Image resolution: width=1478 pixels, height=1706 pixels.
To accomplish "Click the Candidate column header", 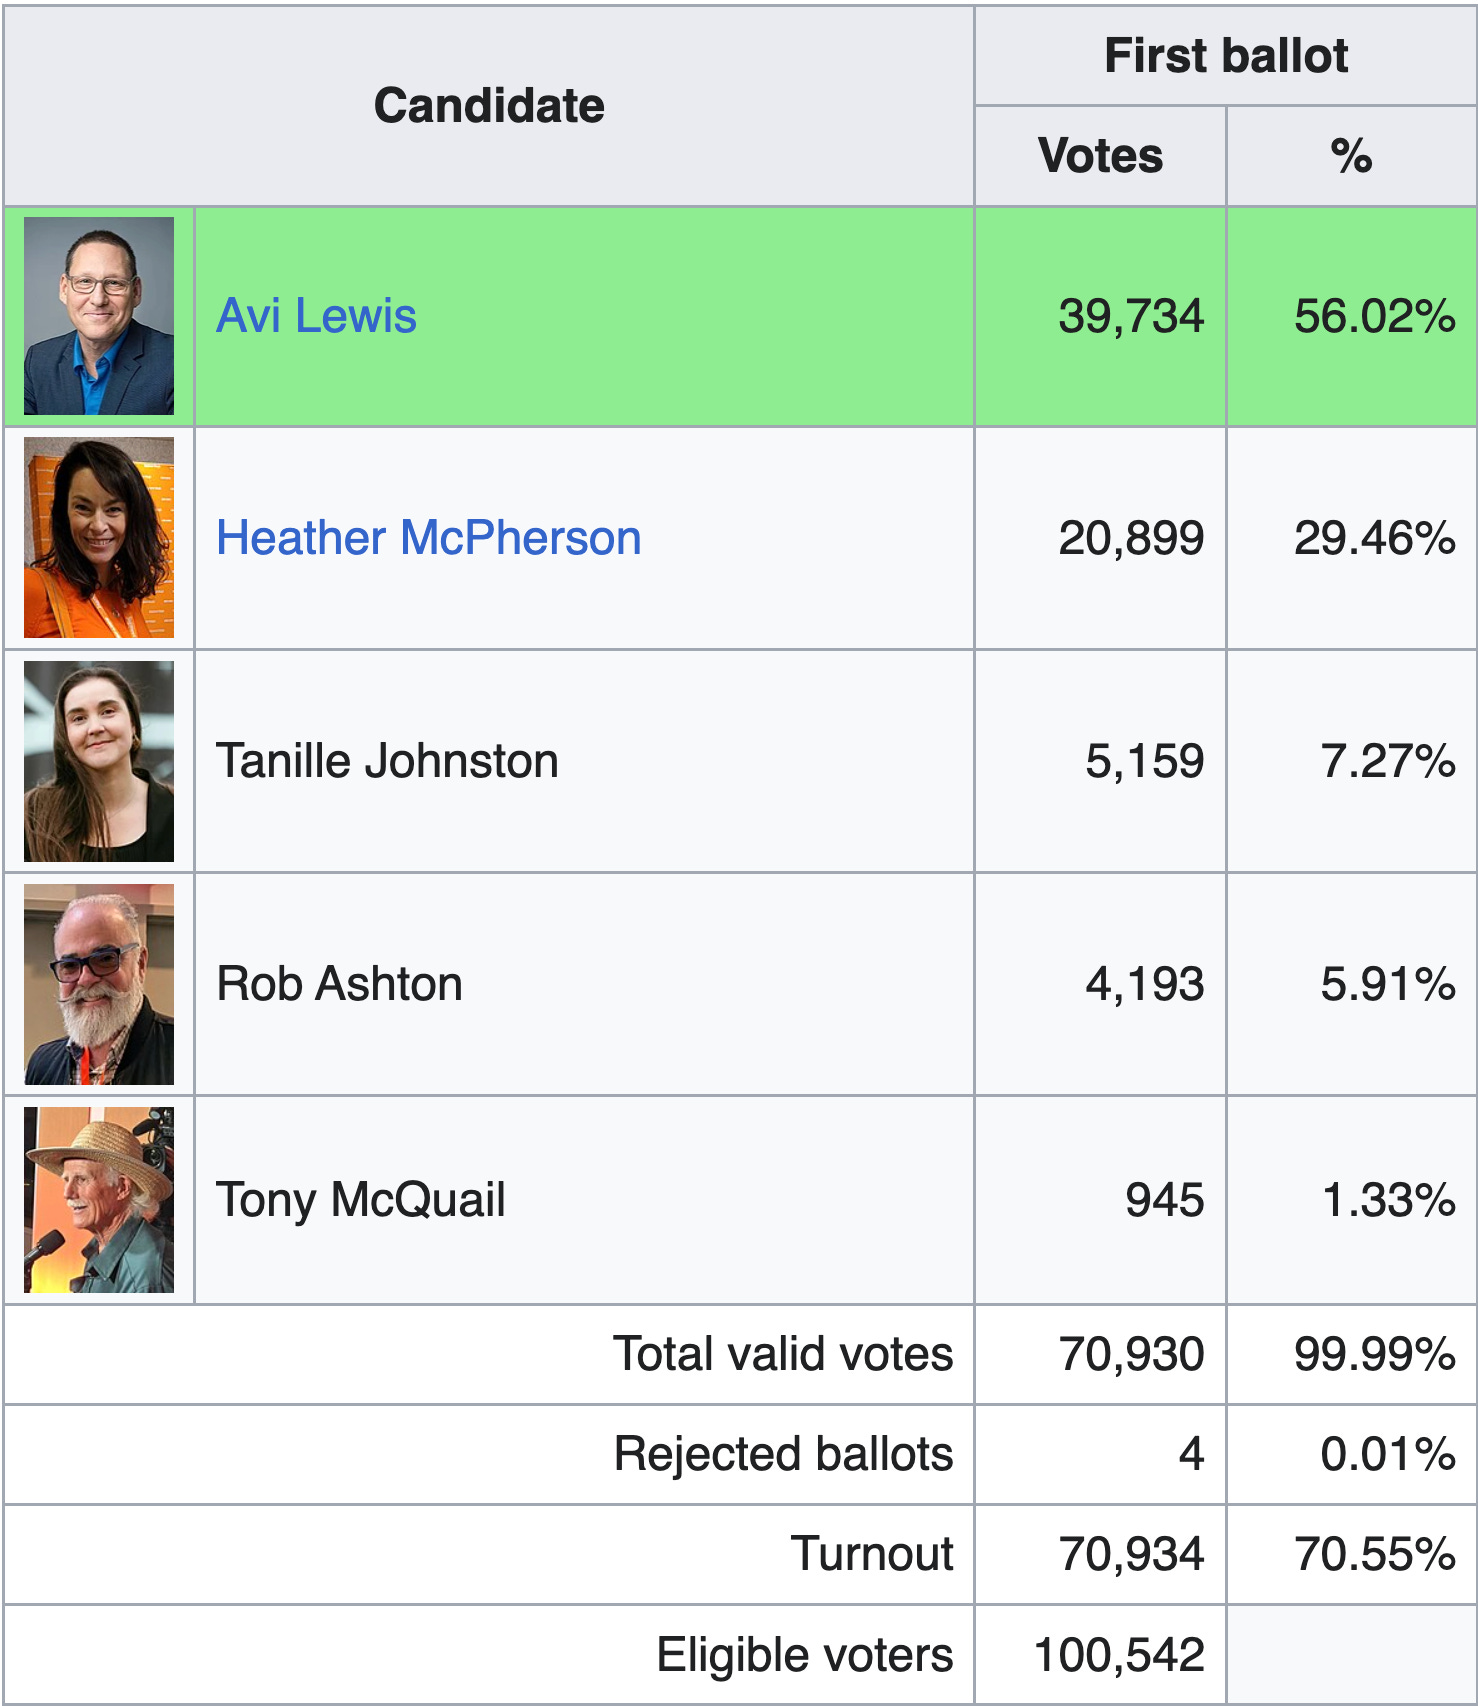I will [489, 106].
